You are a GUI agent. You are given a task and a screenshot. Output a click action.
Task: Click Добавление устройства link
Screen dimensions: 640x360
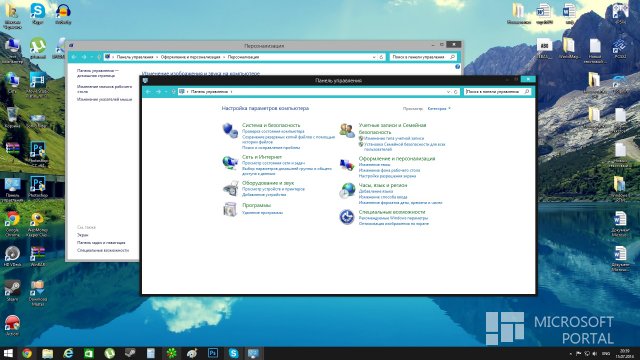(x=264, y=195)
